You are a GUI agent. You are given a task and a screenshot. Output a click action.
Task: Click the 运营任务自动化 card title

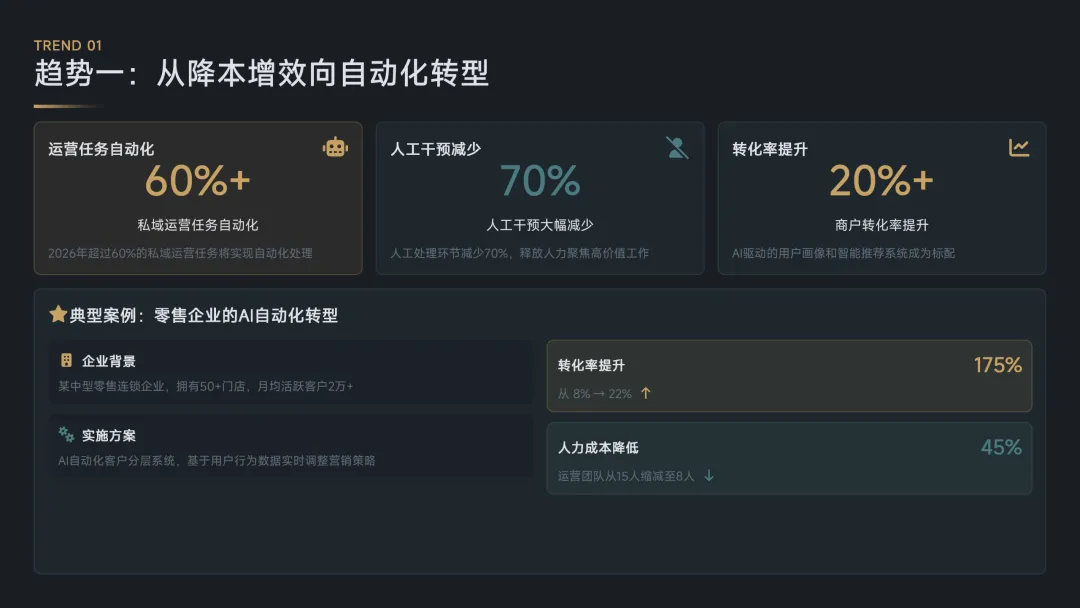101,149
